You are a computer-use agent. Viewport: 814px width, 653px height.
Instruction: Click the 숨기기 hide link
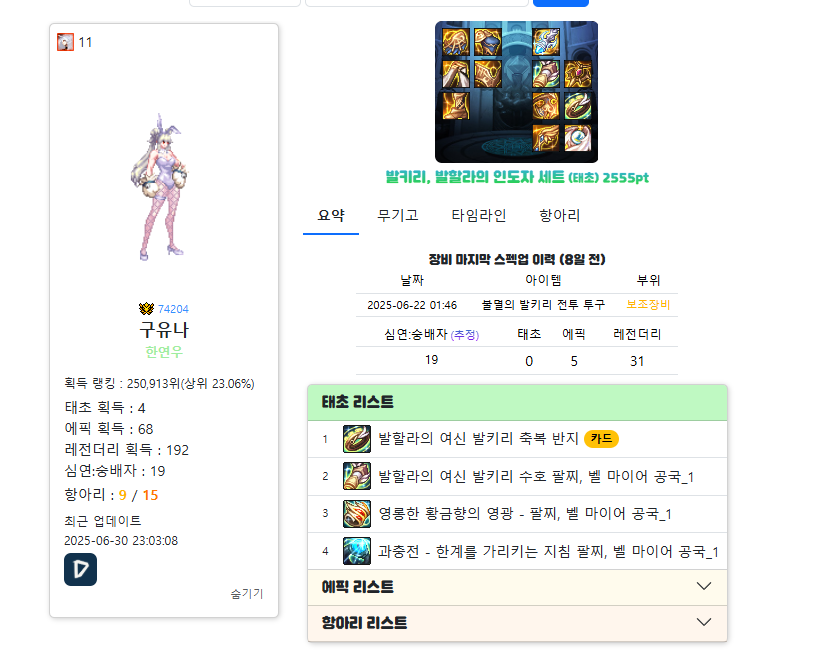247,593
